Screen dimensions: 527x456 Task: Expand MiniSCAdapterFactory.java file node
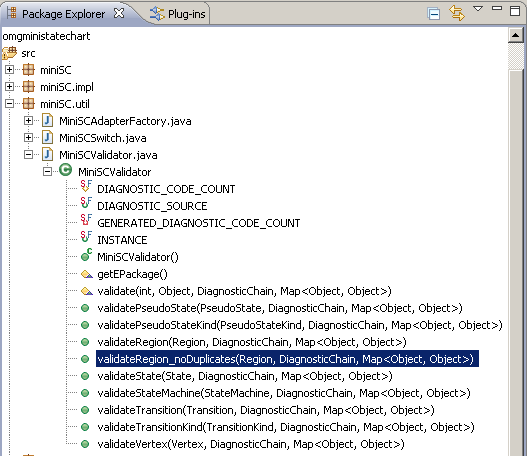pyautogui.click(x=29, y=121)
